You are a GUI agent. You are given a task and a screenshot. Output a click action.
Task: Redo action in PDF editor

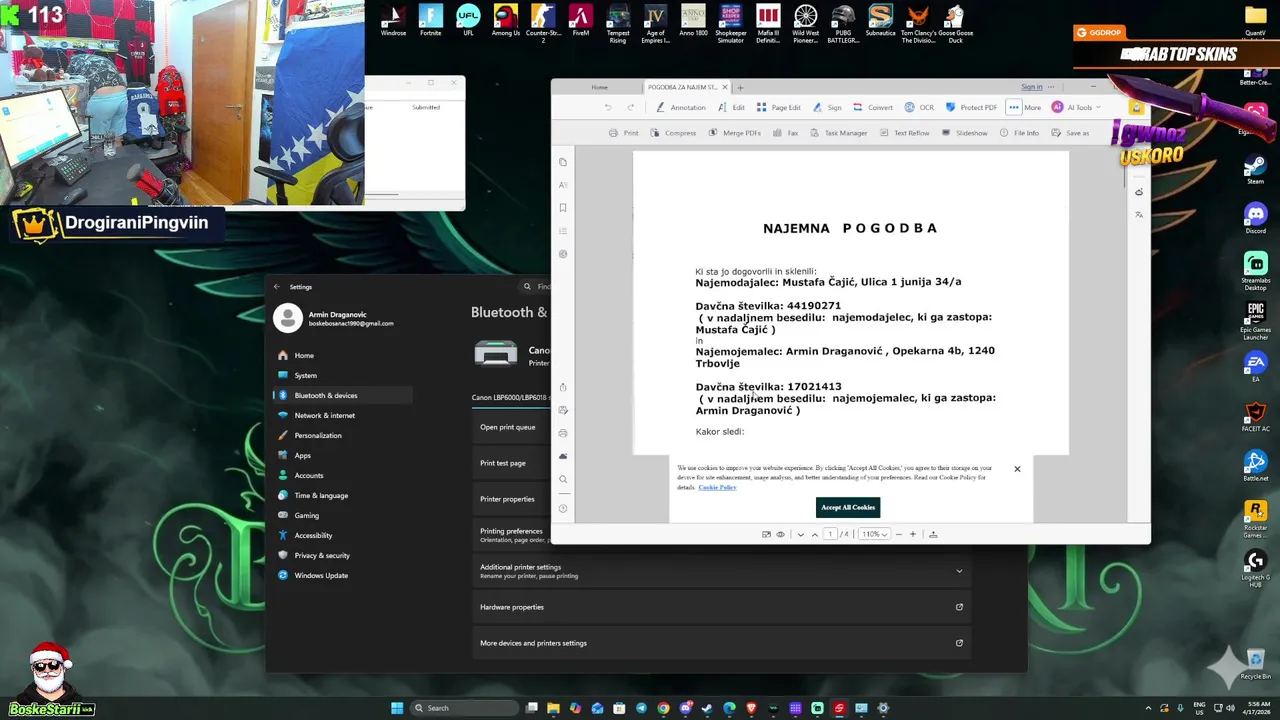(630, 107)
